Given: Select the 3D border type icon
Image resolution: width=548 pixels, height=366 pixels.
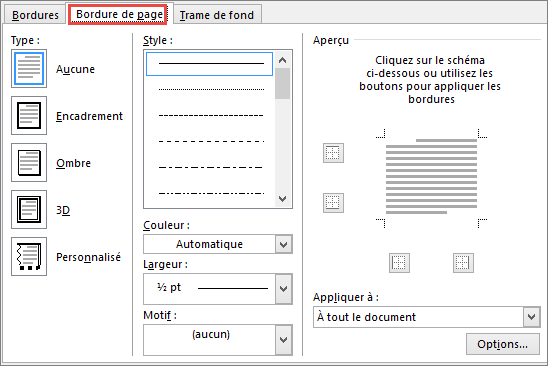Looking at the screenshot, I should click(29, 210).
